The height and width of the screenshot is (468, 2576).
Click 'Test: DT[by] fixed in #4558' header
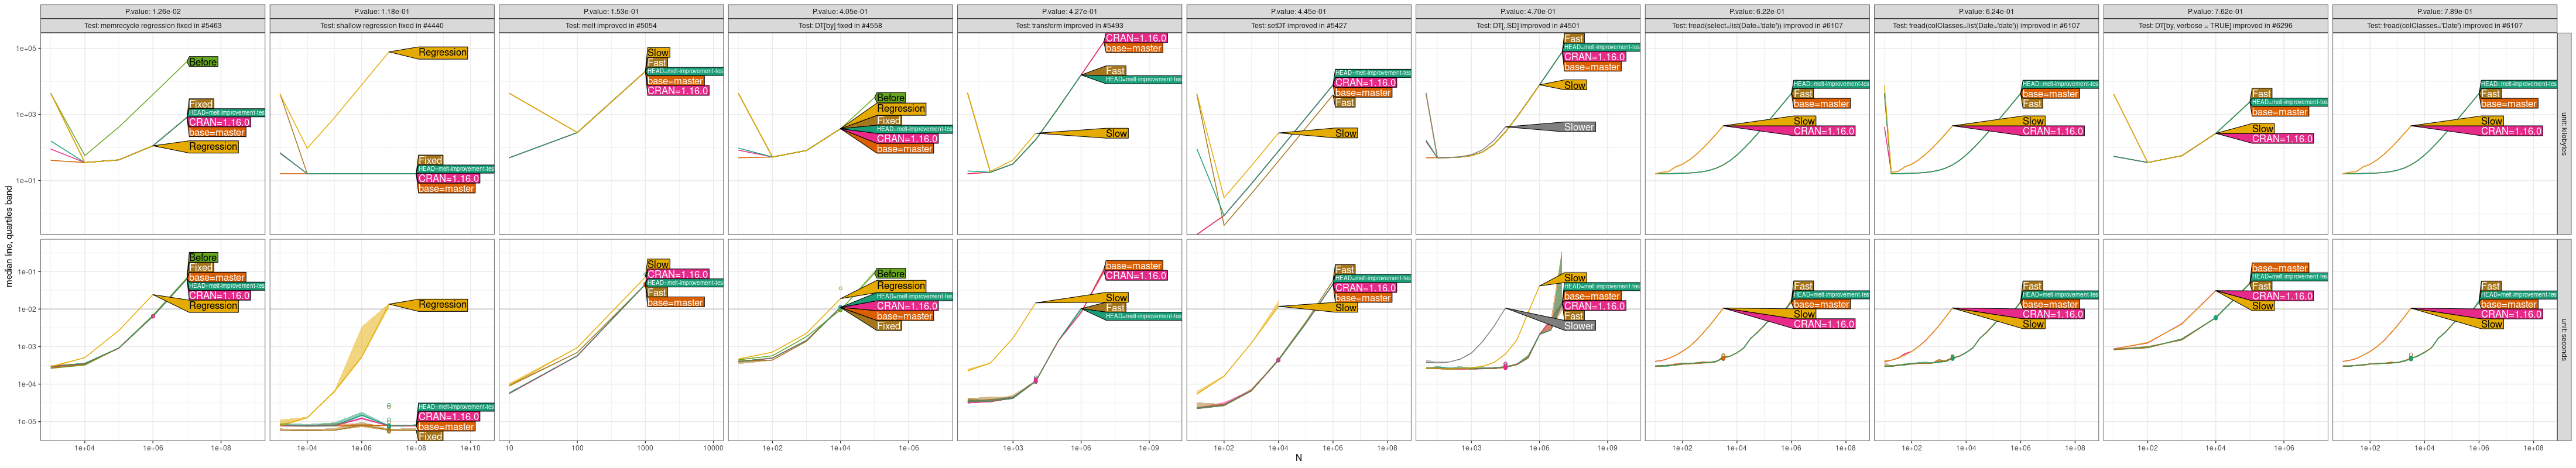(x=840, y=26)
